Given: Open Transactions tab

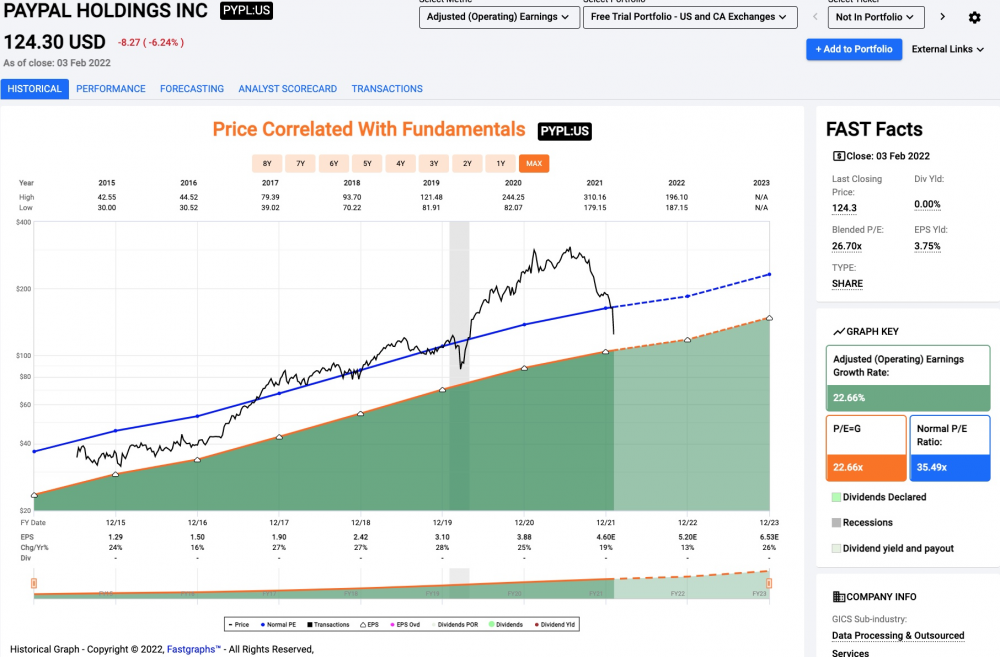Looking at the screenshot, I should pyautogui.click(x=387, y=89).
